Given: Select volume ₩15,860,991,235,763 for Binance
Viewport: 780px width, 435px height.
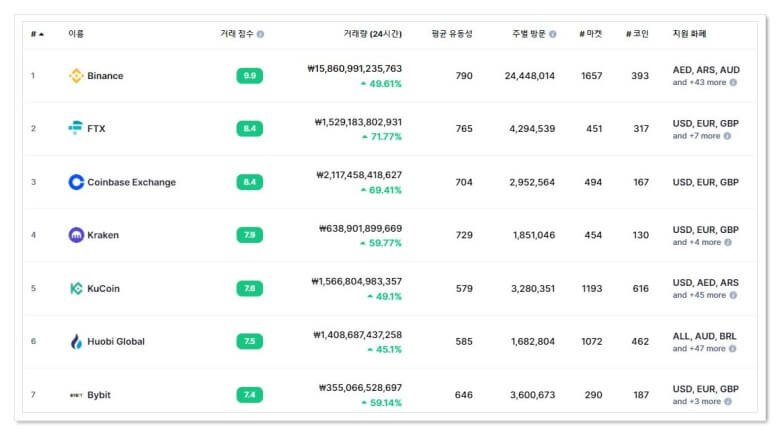Looking at the screenshot, I should (x=355, y=69).
